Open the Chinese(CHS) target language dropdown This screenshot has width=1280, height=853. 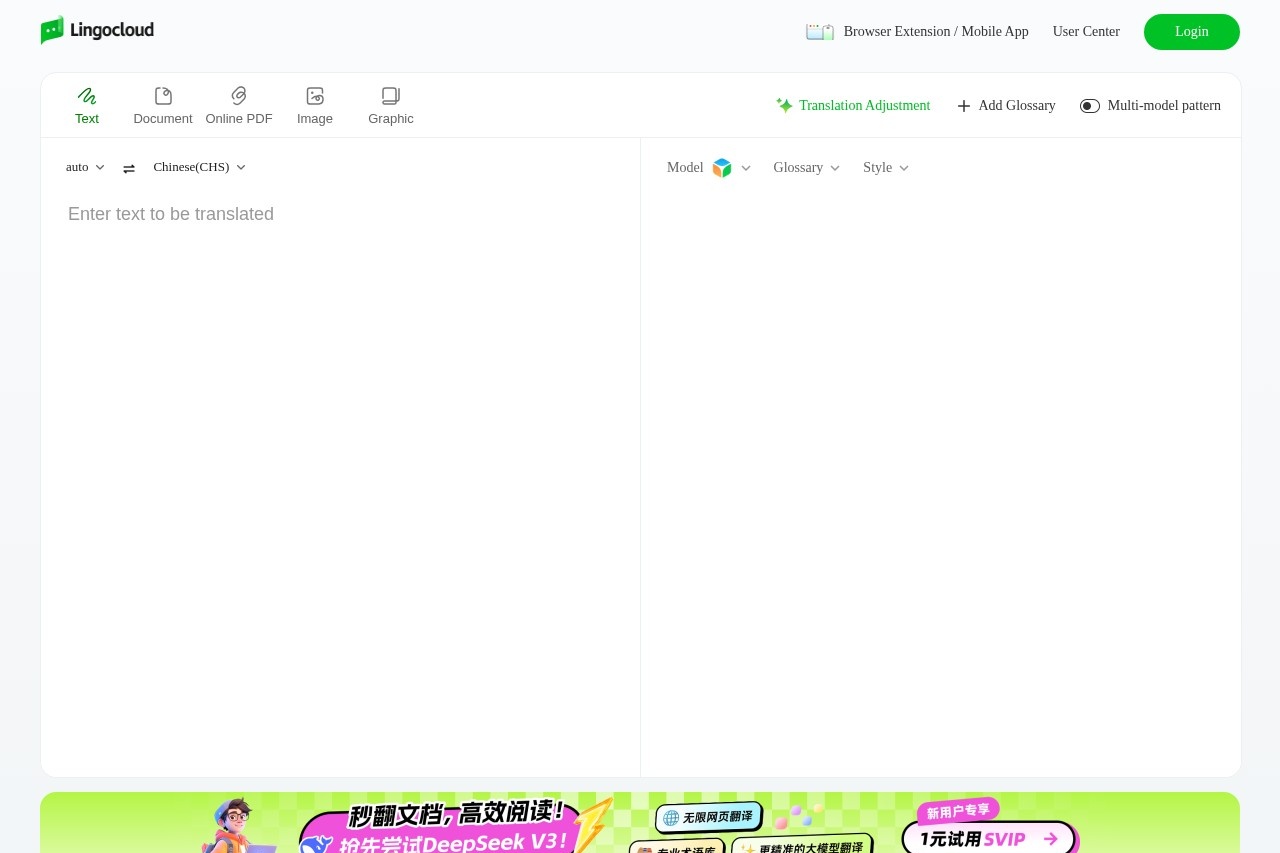(x=199, y=167)
